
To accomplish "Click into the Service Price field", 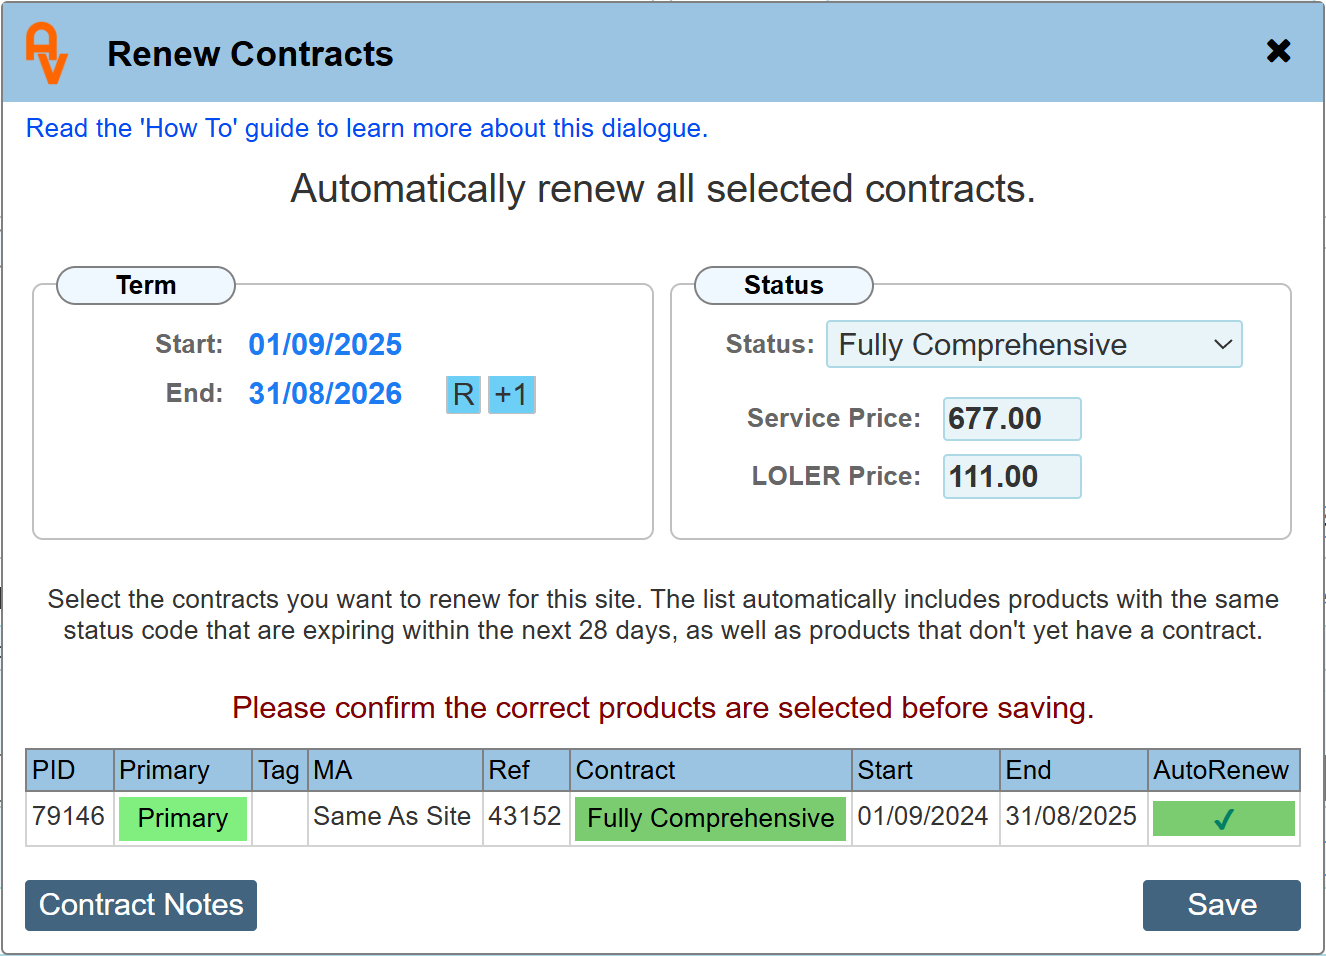I will (x=1011, y=419).
